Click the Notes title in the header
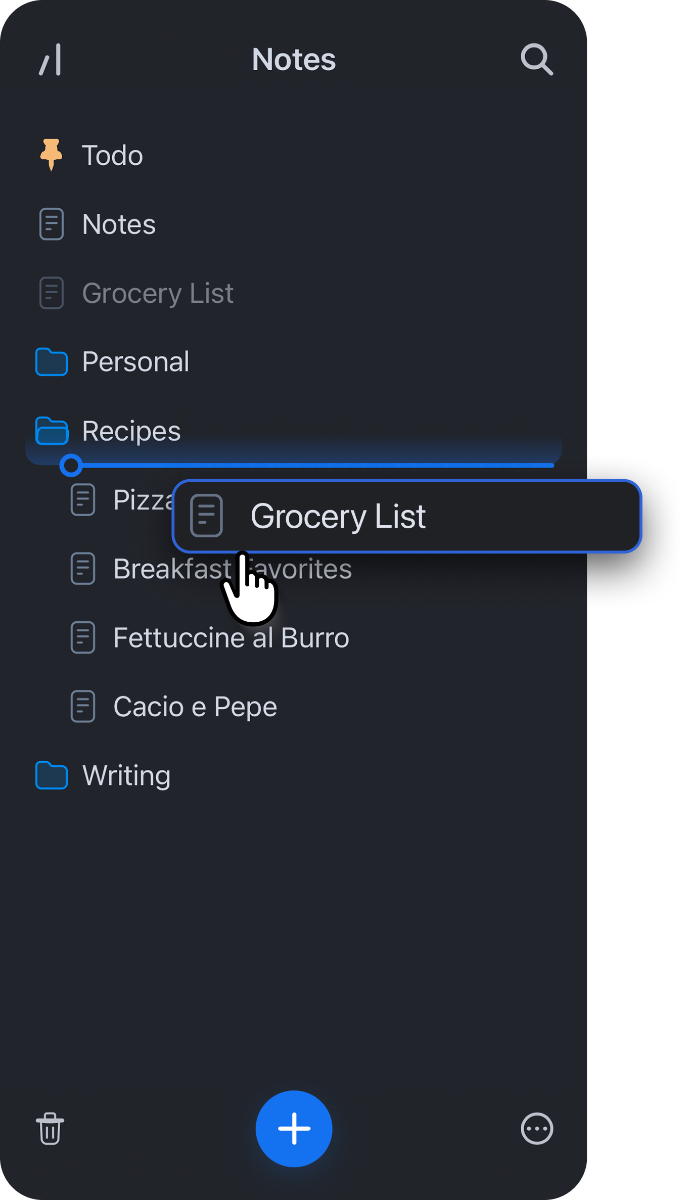This screenshot has height=1200, width=686. 294,60
